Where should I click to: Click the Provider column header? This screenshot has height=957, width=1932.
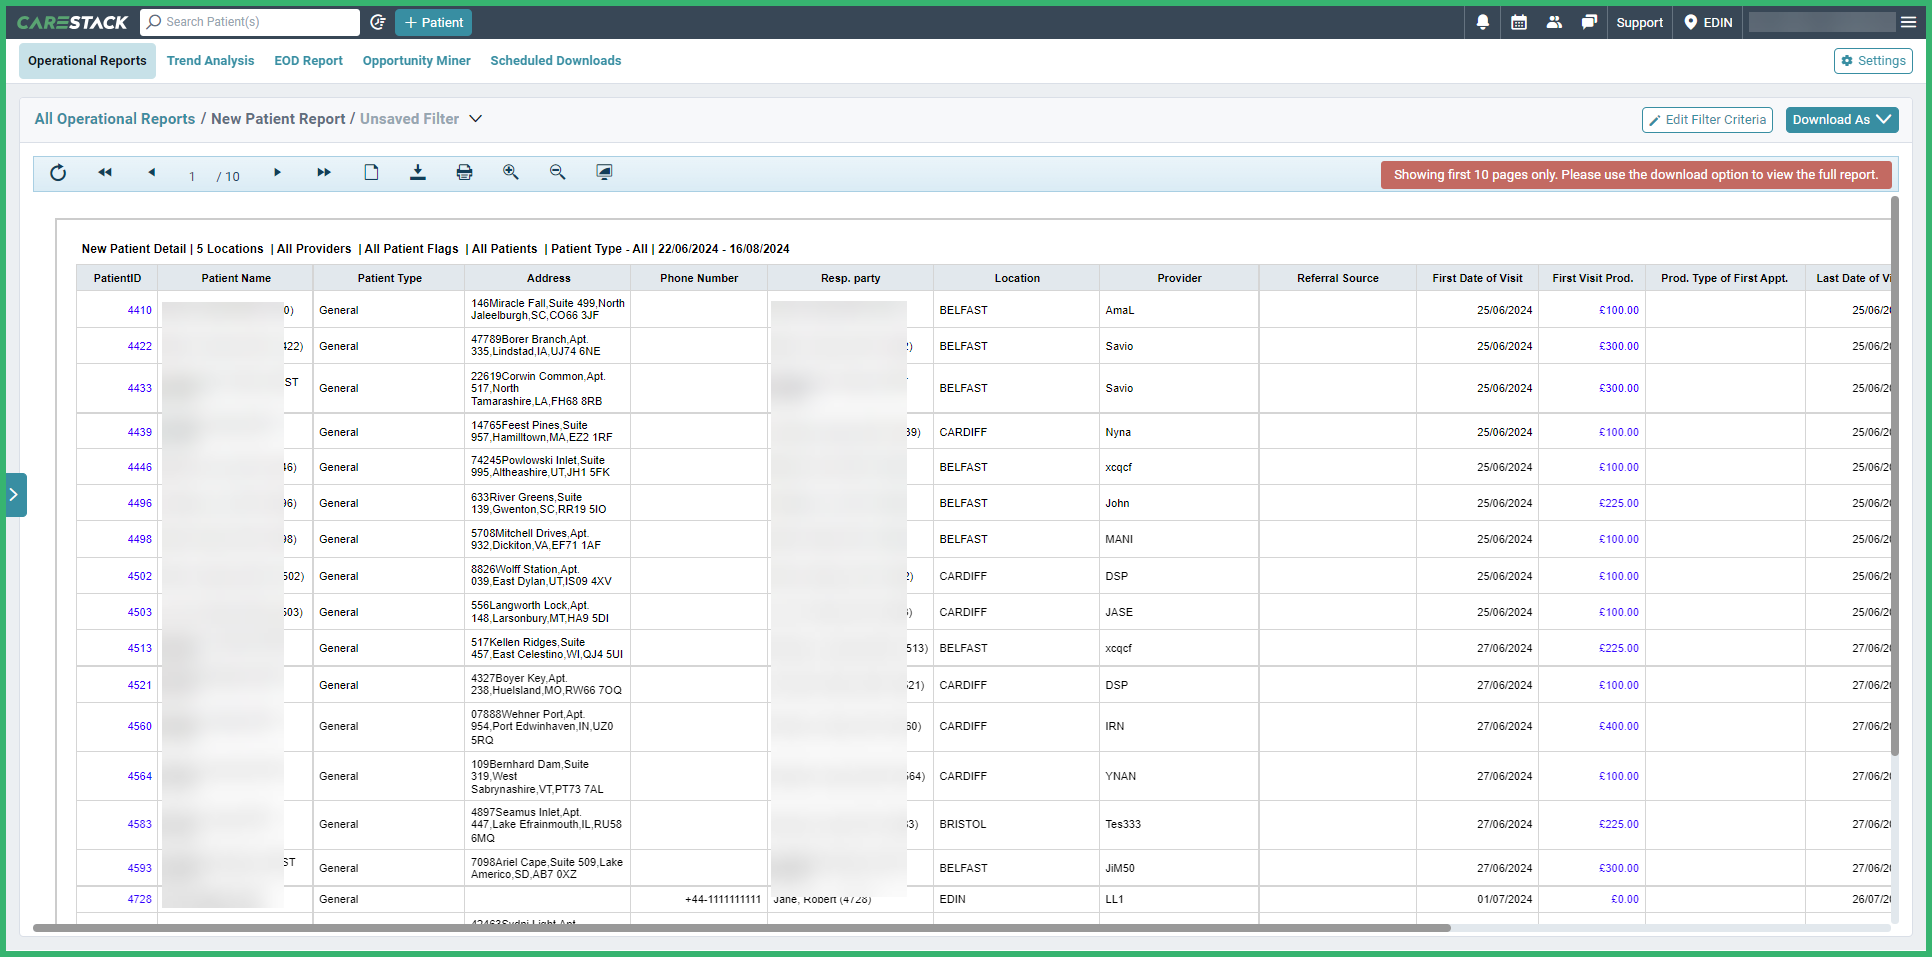[x=1179, y=278]
